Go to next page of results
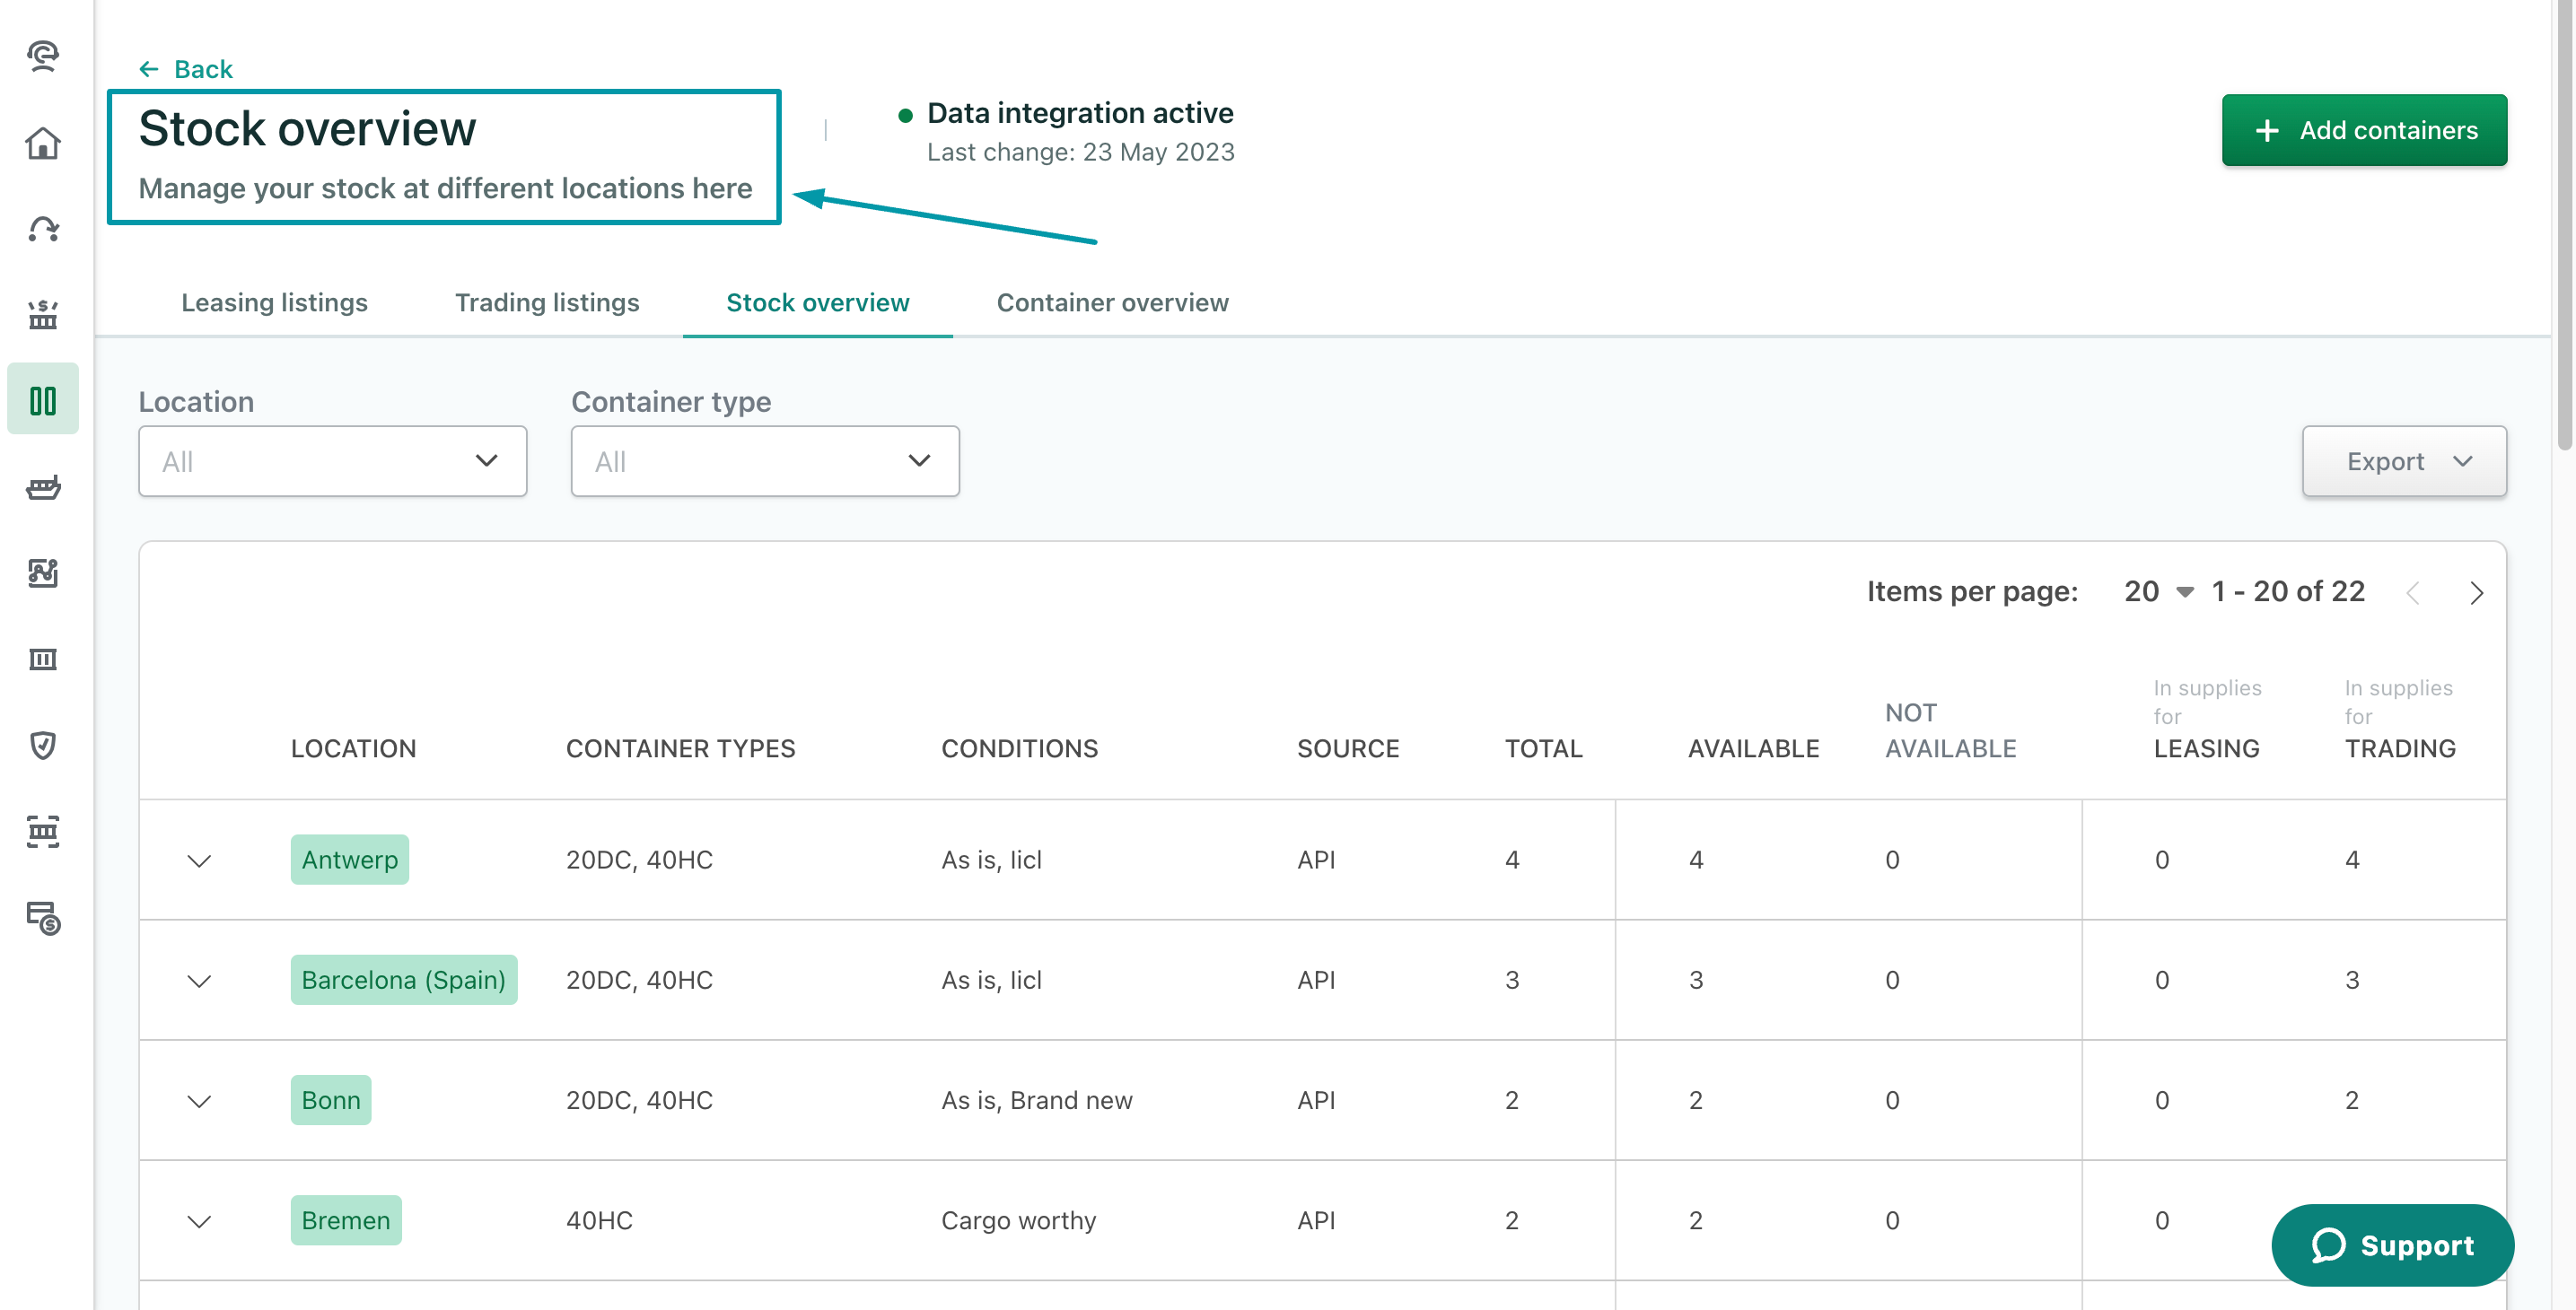Image resolution: width=2576 pixels, height=1310 pixels. click(x=2476, y=593)
